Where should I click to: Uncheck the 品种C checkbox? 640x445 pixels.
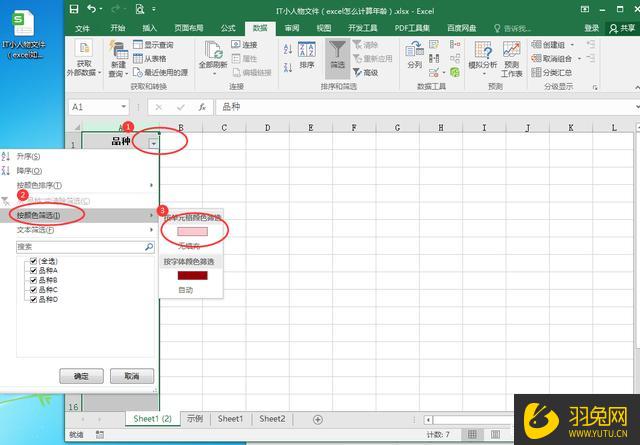pyautogui.click(x=33, y=289)
